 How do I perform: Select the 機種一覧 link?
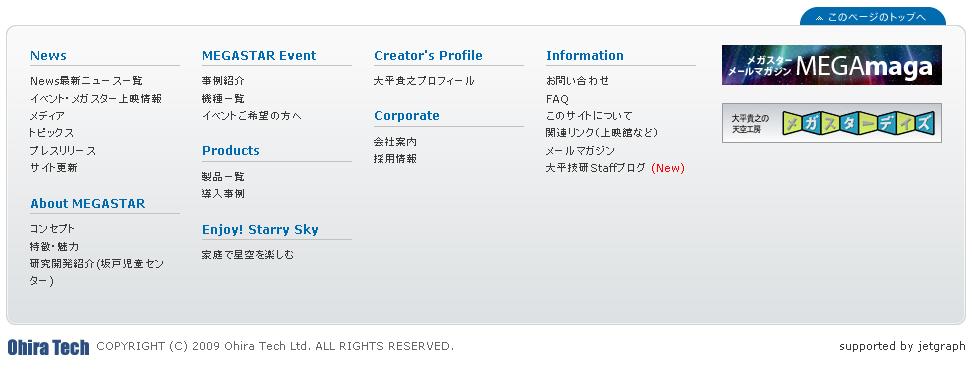click(223, 99)
